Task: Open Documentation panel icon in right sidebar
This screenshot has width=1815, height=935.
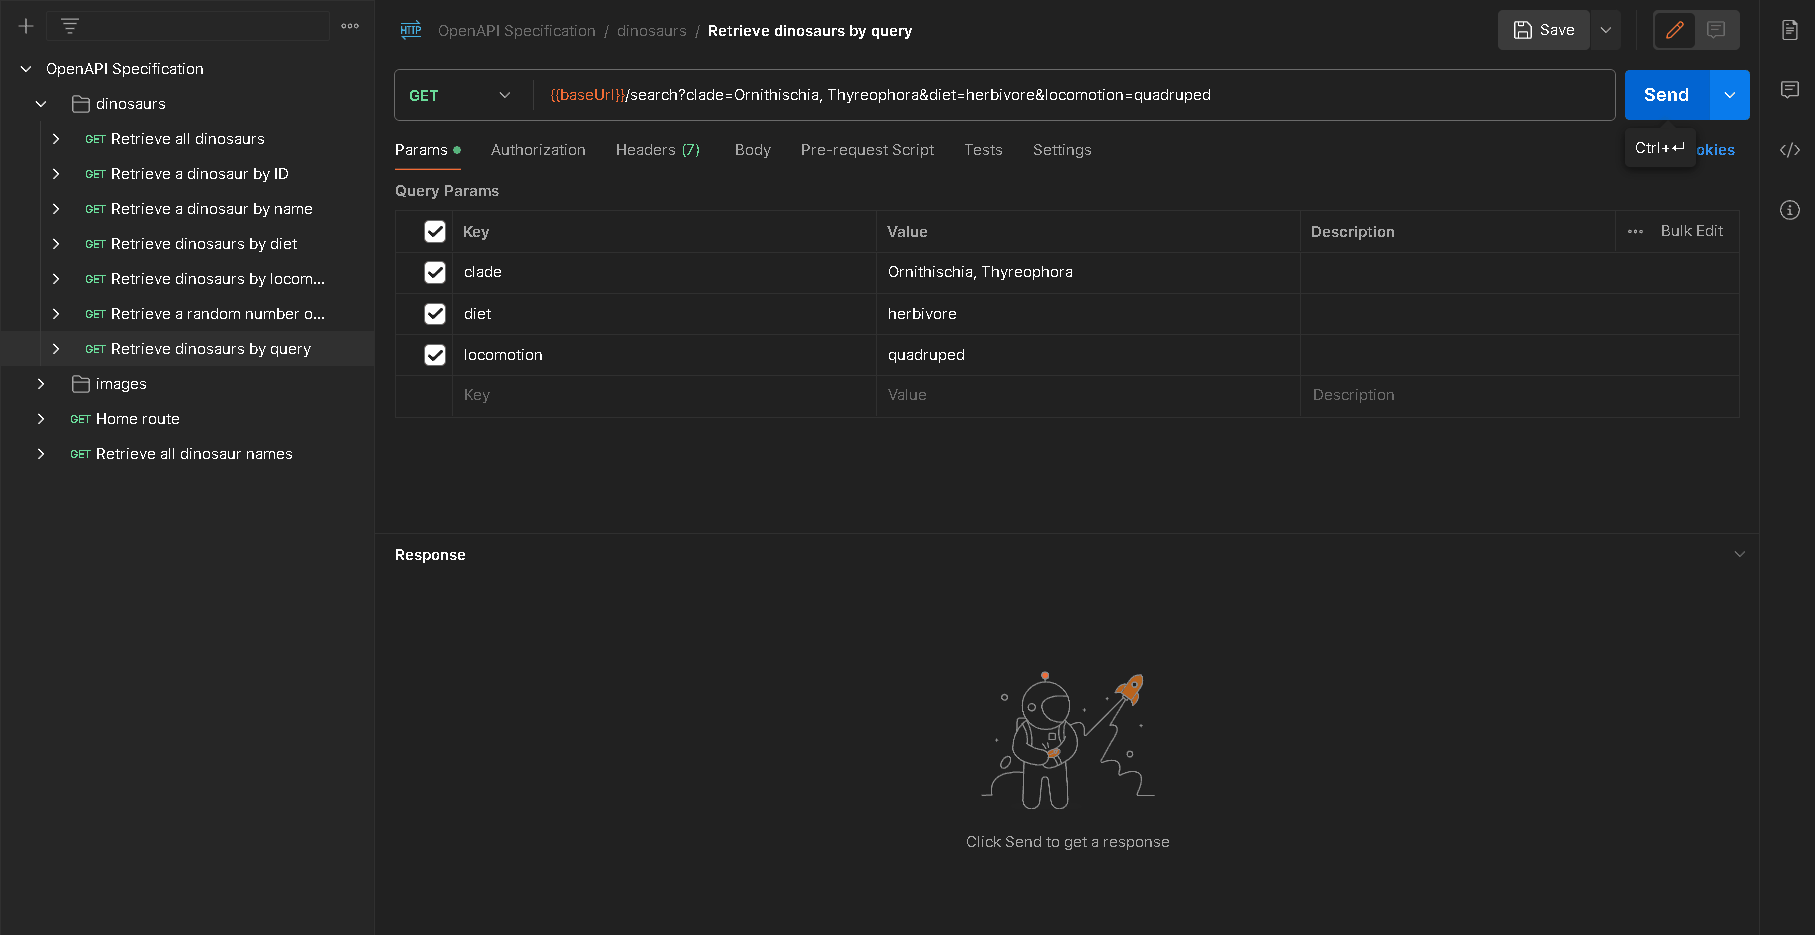Action: click(1790, 30)
